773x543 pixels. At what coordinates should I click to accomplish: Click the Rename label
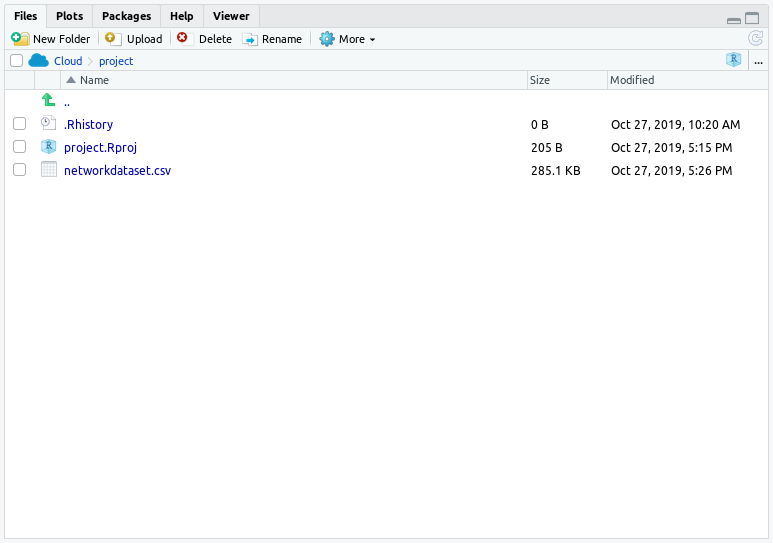(282, 39)
